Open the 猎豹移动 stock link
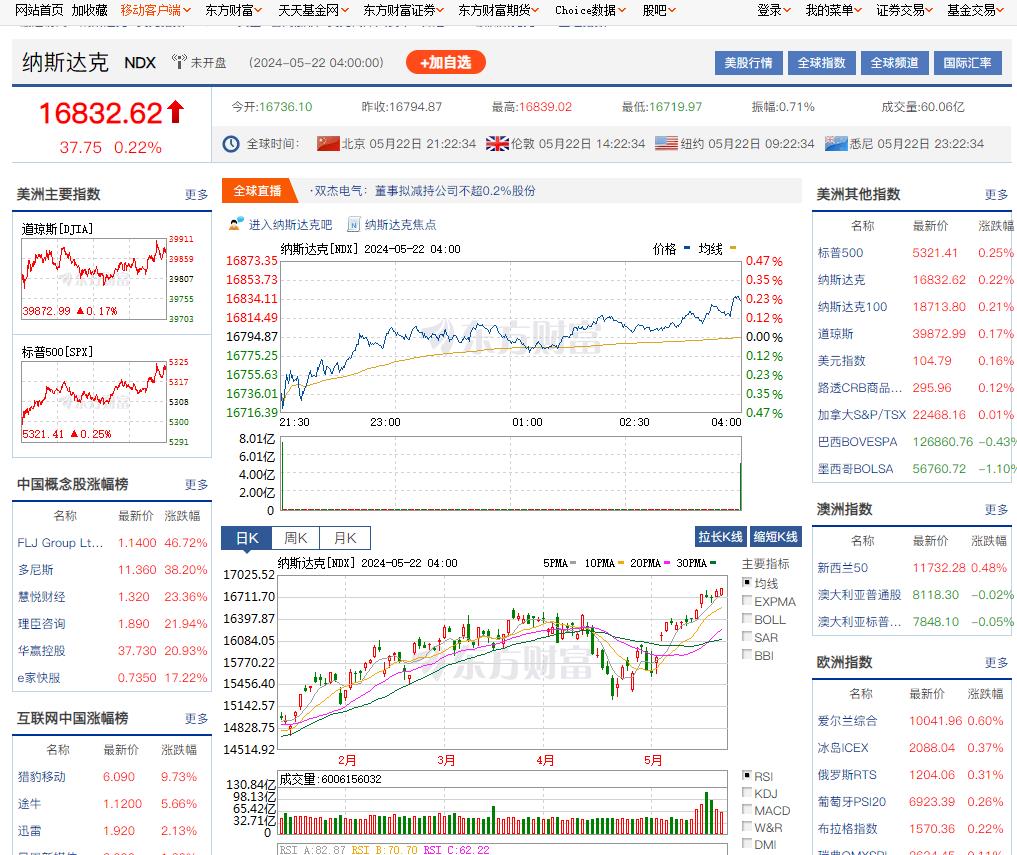Viewport: 1017px width, 855px height. pos(42,777)
